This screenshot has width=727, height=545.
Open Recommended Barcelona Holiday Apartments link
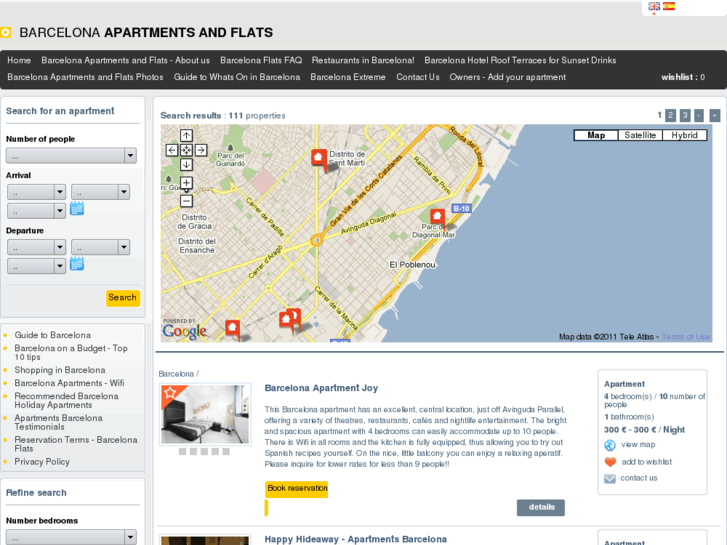pyautogui.click(x=66, y=400)
